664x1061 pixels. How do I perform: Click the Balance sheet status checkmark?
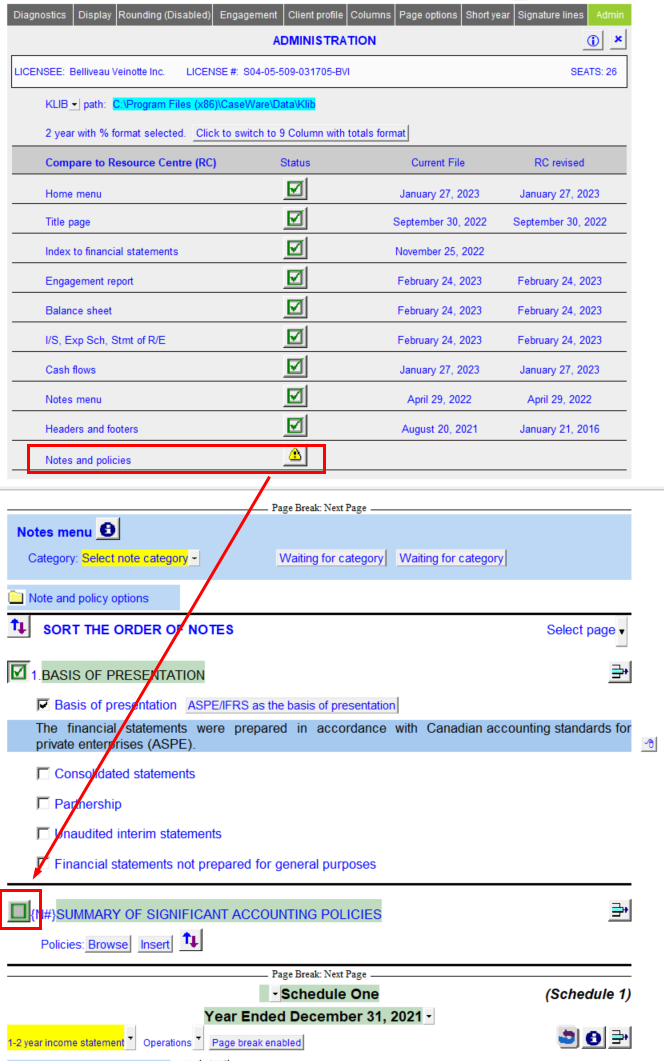pyautogui.click(x=295, y=307)
